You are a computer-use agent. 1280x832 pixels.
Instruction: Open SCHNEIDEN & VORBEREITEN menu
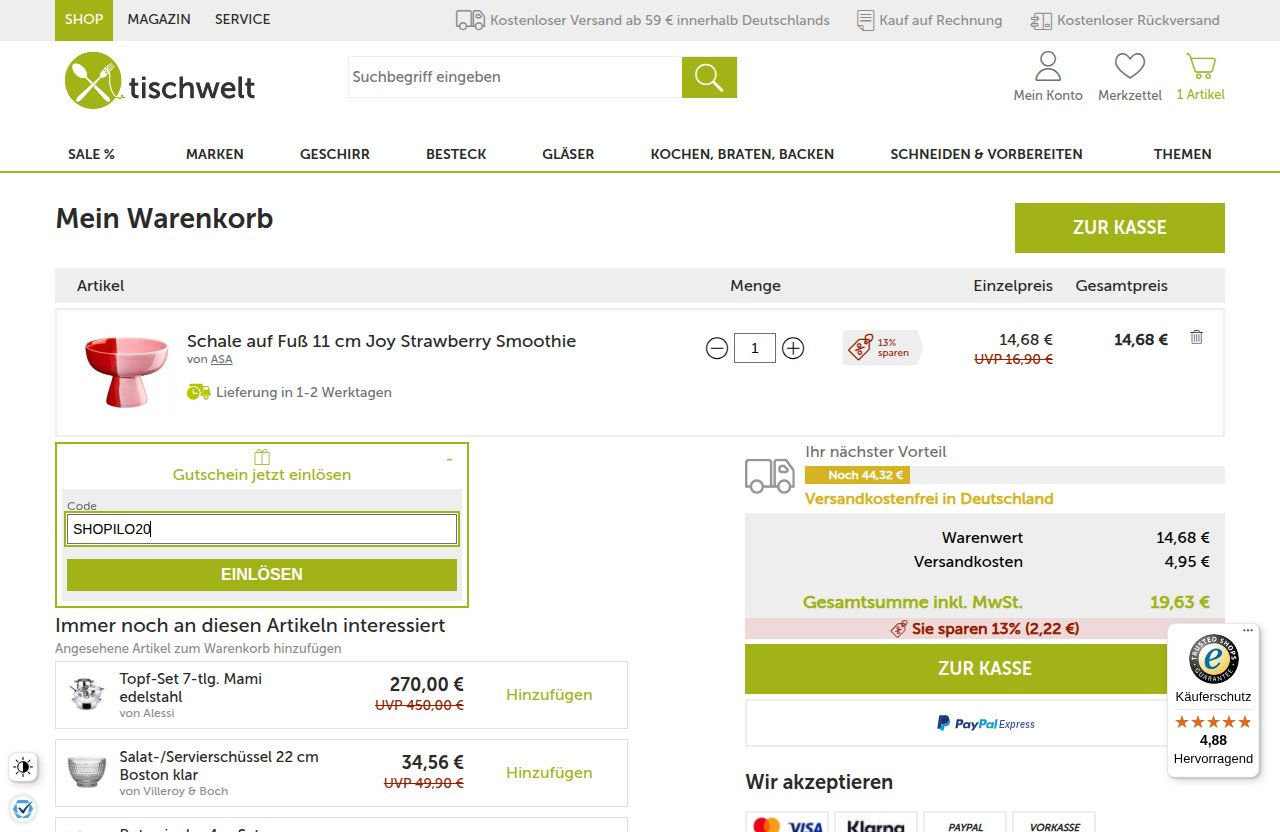(986, 154)
